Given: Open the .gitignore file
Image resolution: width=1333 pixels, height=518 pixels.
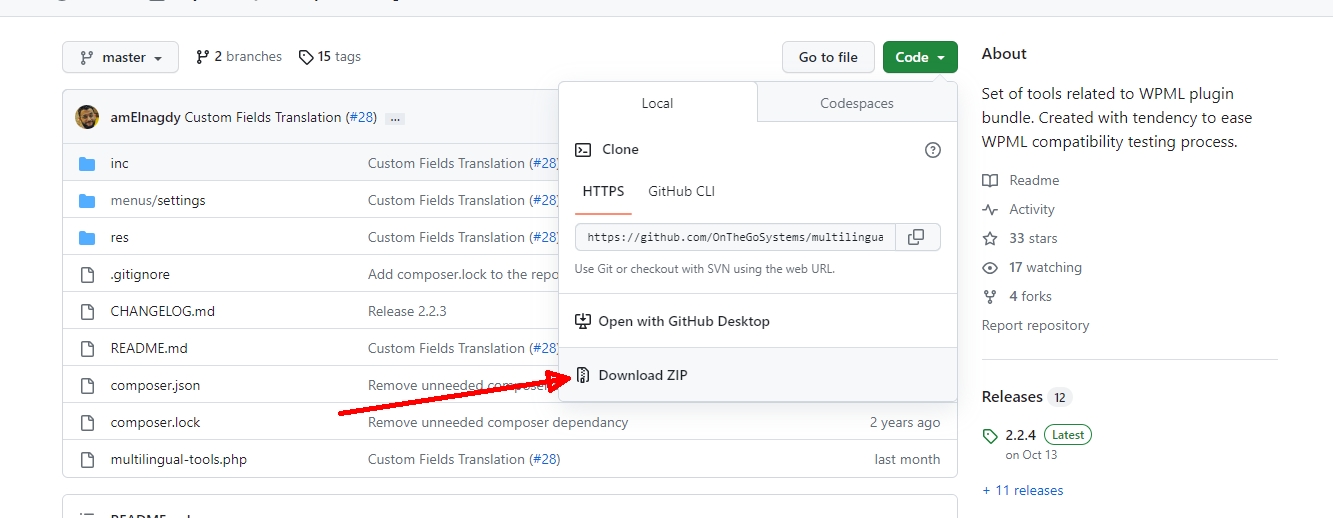Looking at the screenshot, I should tap(140, 274).
